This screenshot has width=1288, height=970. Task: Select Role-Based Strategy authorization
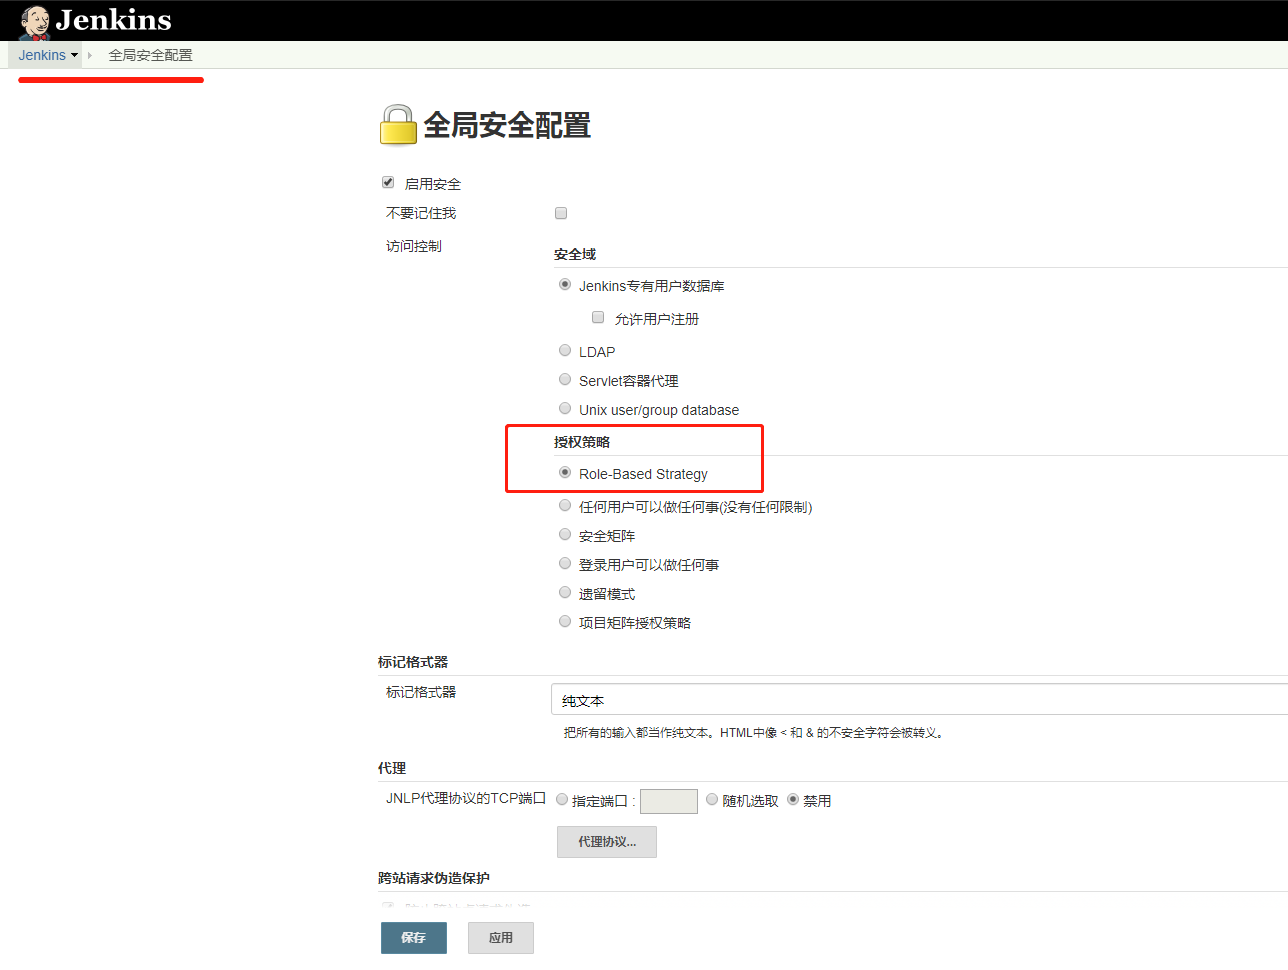point(565,472)
